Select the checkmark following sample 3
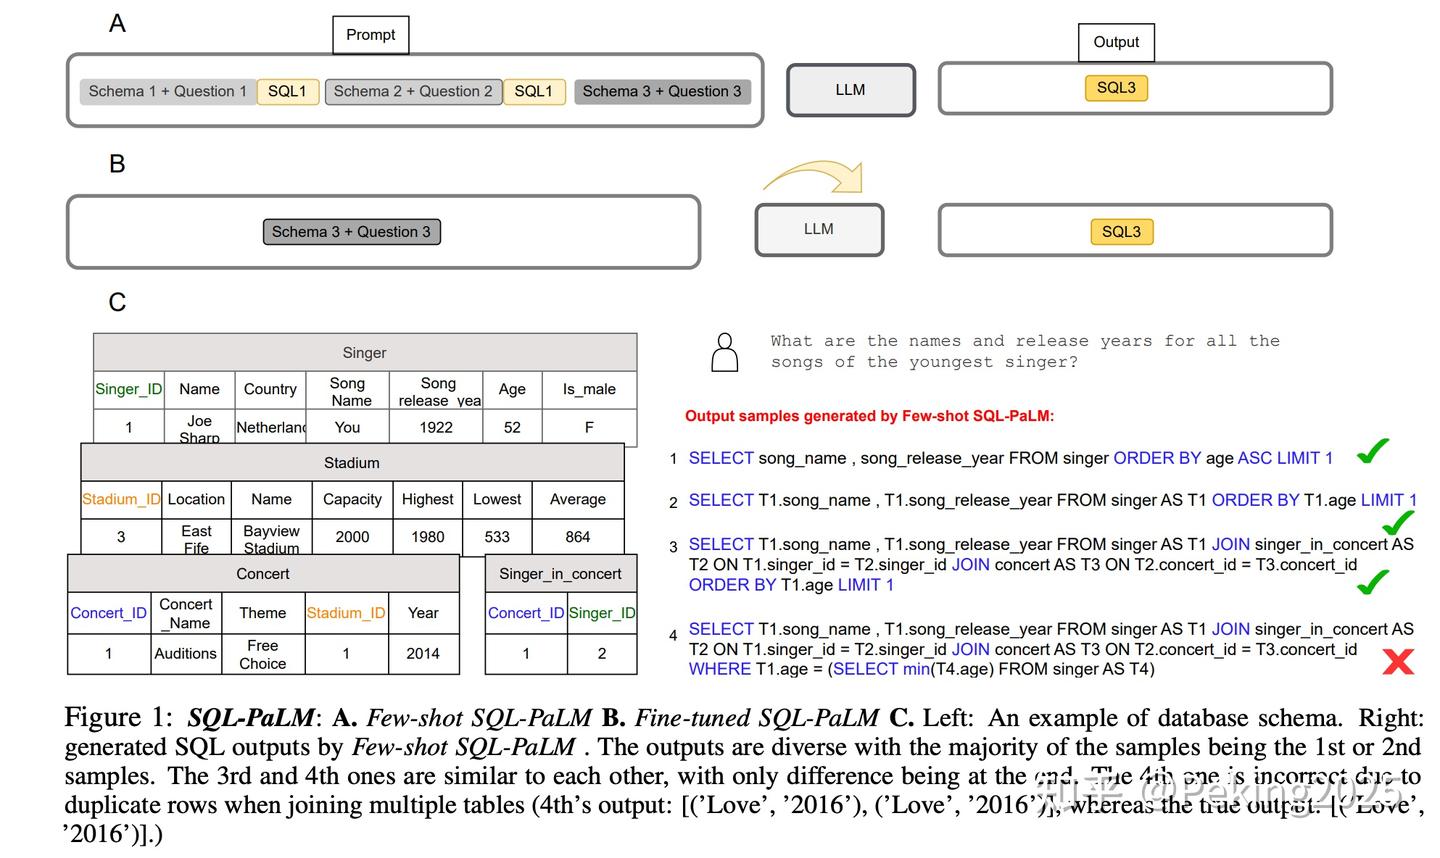The image size is (1440, 858). (x=1372, y=580)
